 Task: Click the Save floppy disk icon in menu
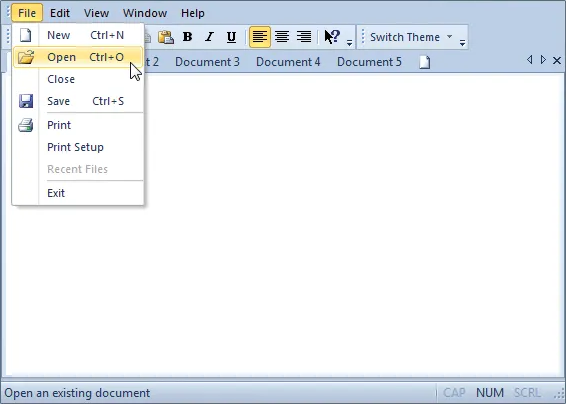(x=26, y=101)
